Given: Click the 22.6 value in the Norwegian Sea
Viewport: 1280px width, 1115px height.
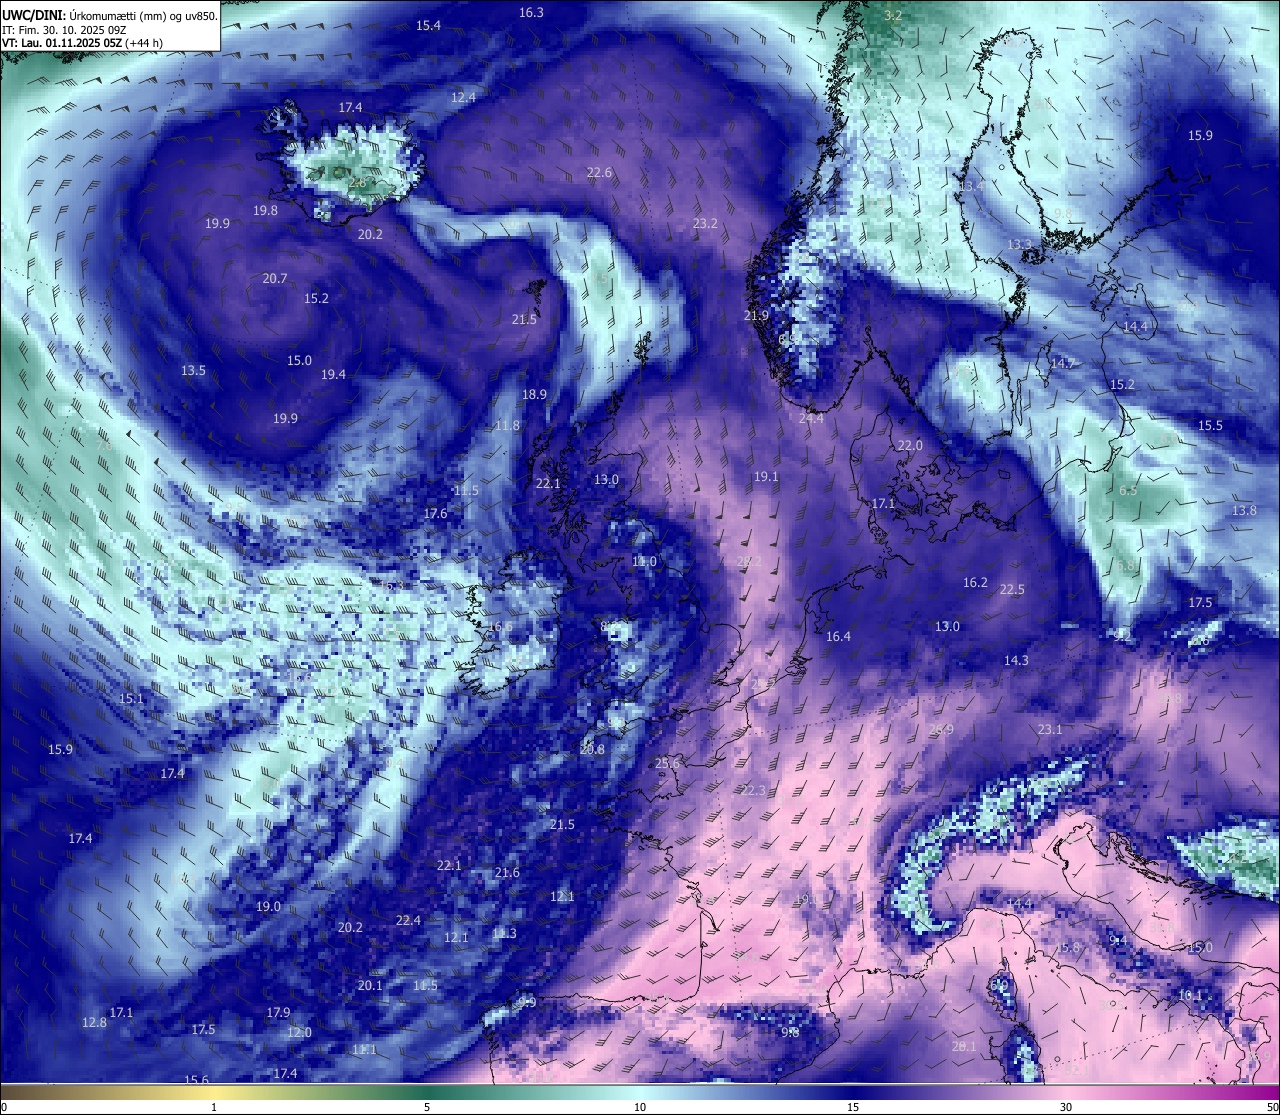Looking at the screenshot, I should pos(599,173).
